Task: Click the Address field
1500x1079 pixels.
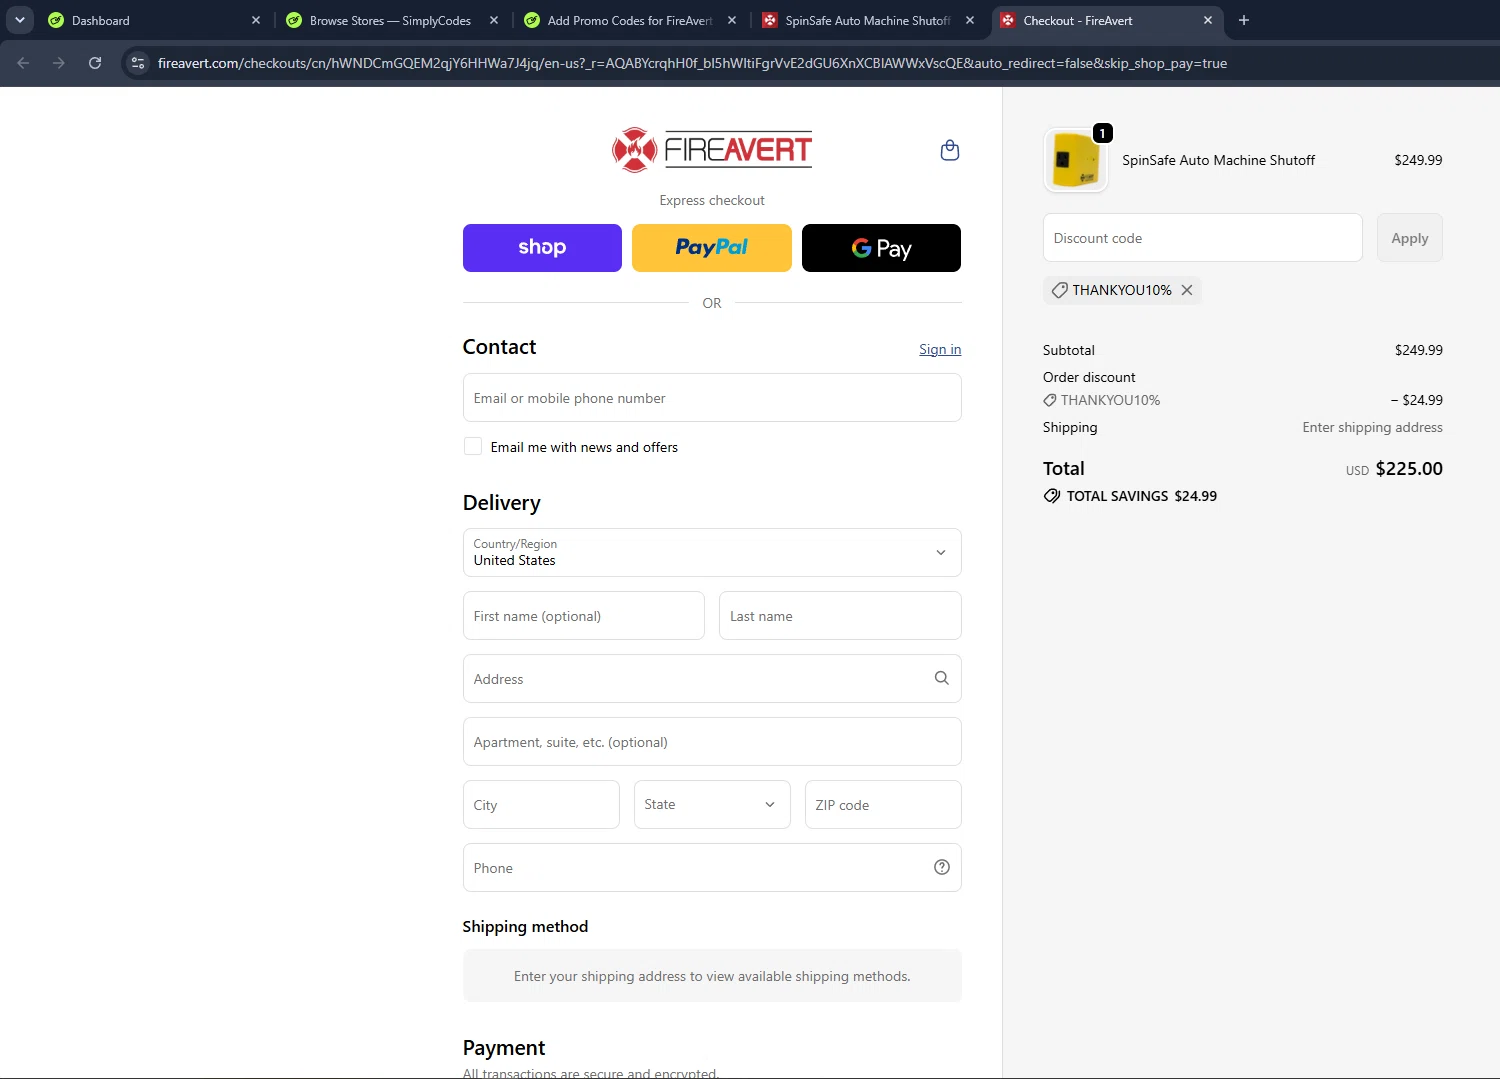Action: tap(712, 679)
